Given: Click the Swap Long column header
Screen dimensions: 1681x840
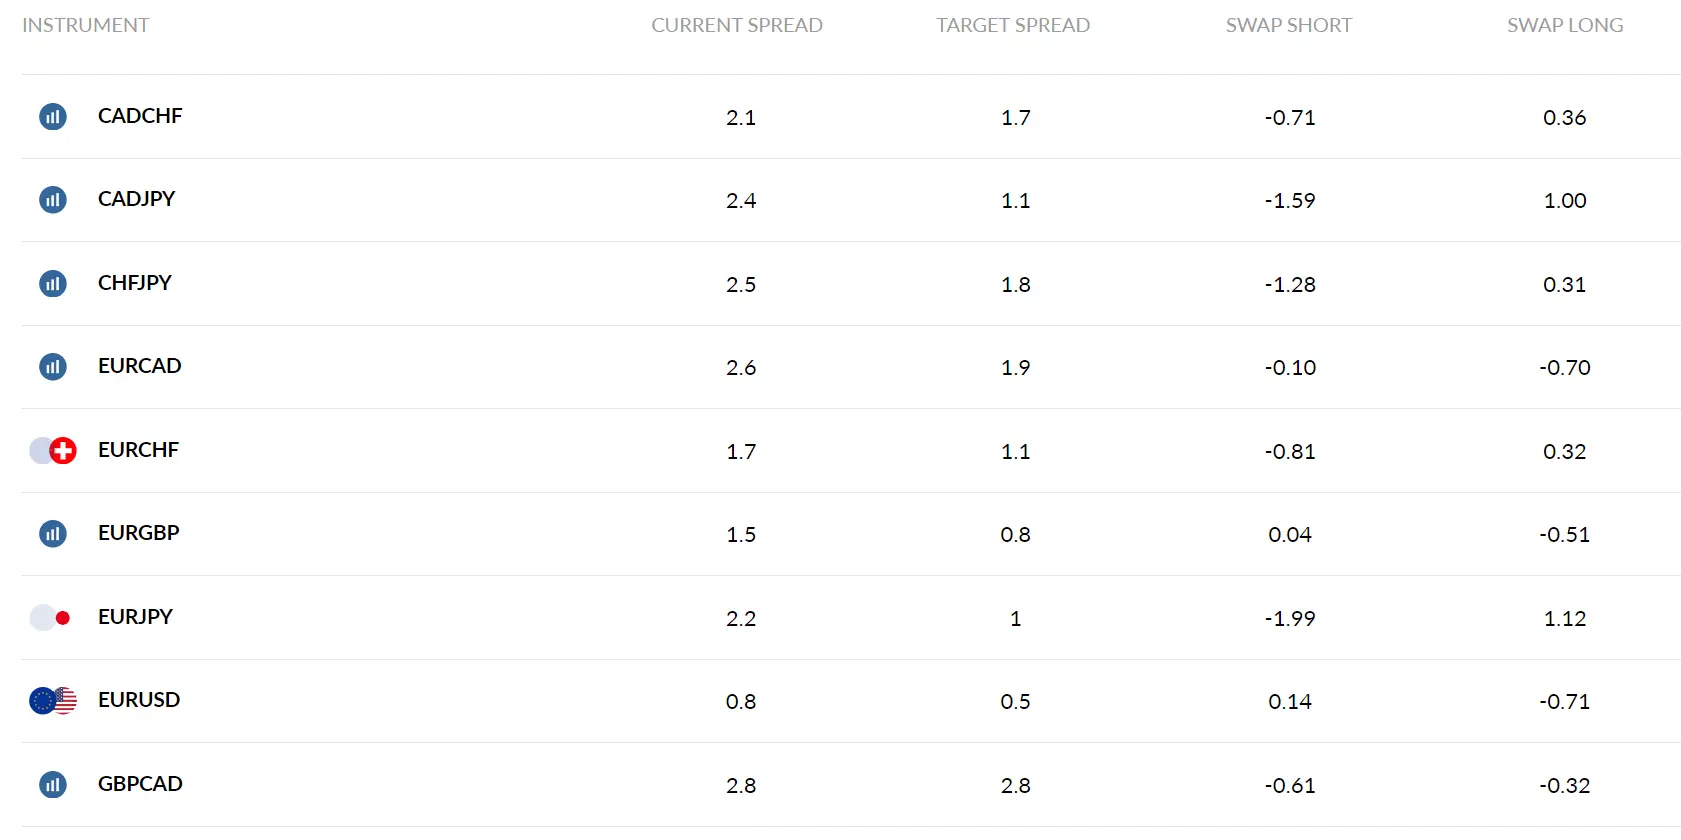Looking at the screenshot, I should pyautogui.click(x=1565, y=25).
